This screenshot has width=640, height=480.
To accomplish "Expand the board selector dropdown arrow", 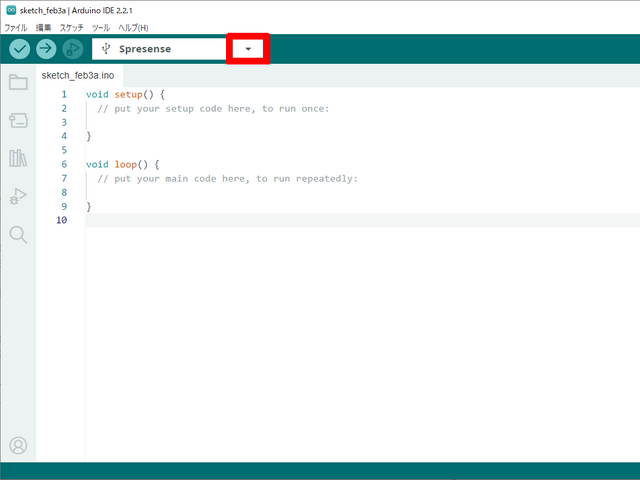I will (x=248, y=49).
